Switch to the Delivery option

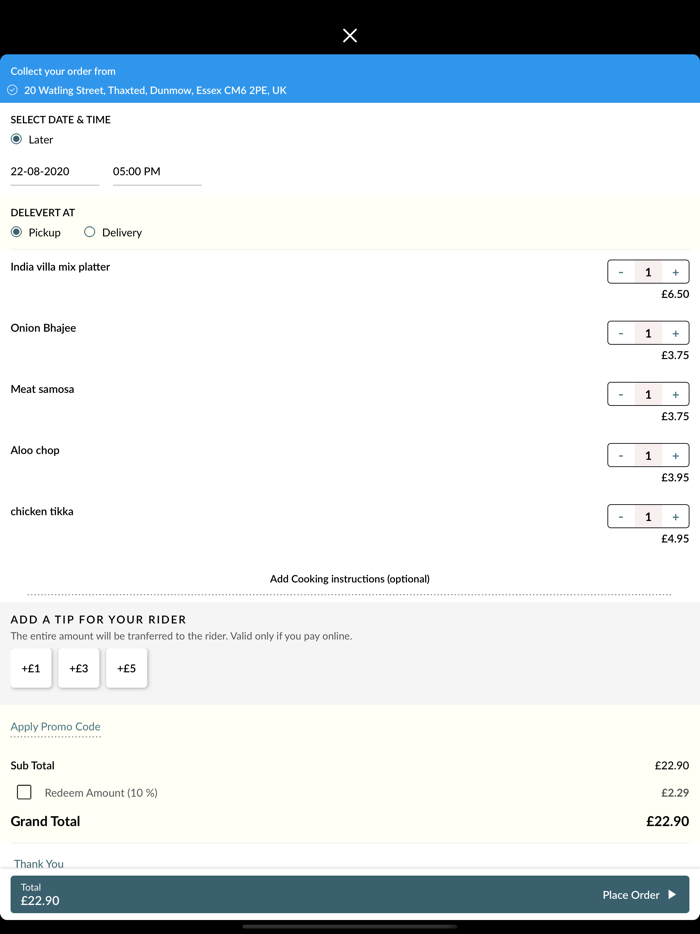coord(90,232)
